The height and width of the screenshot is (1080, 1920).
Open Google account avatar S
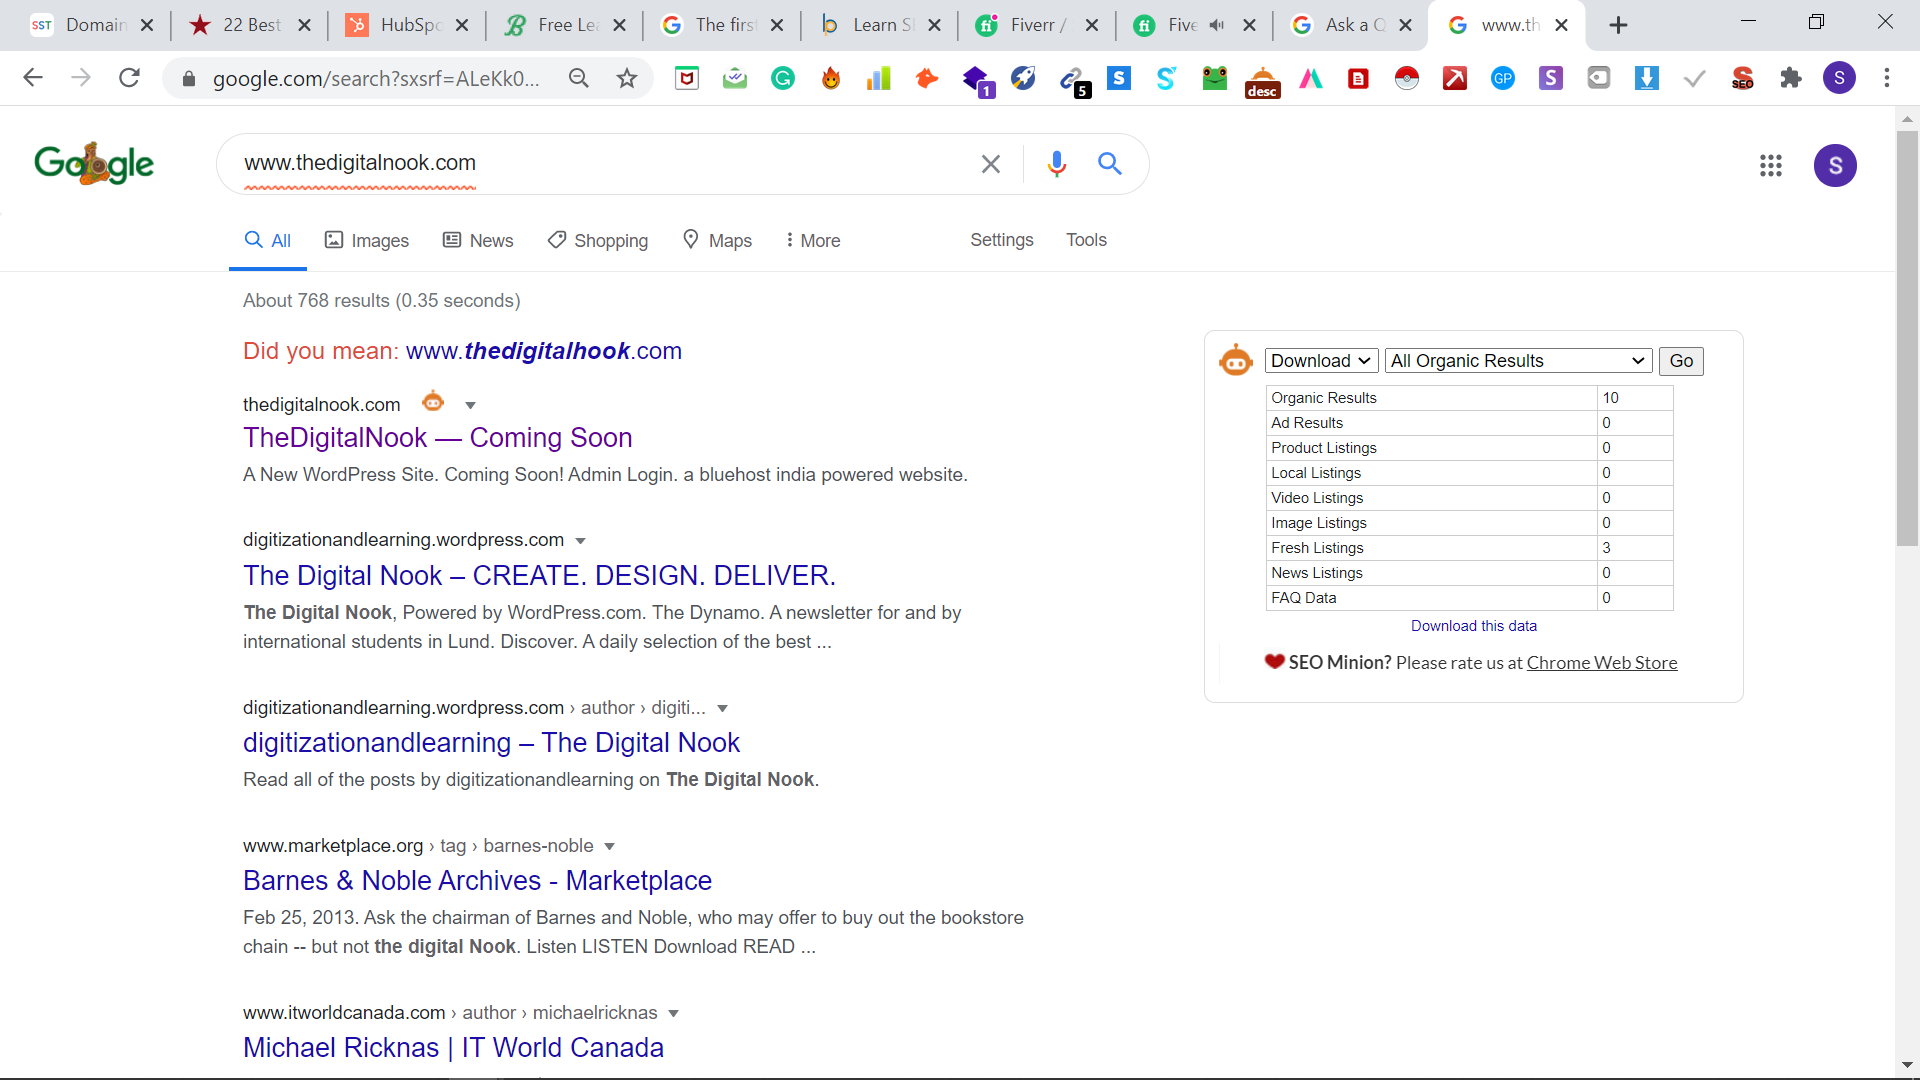click(x=1836, y=165)
